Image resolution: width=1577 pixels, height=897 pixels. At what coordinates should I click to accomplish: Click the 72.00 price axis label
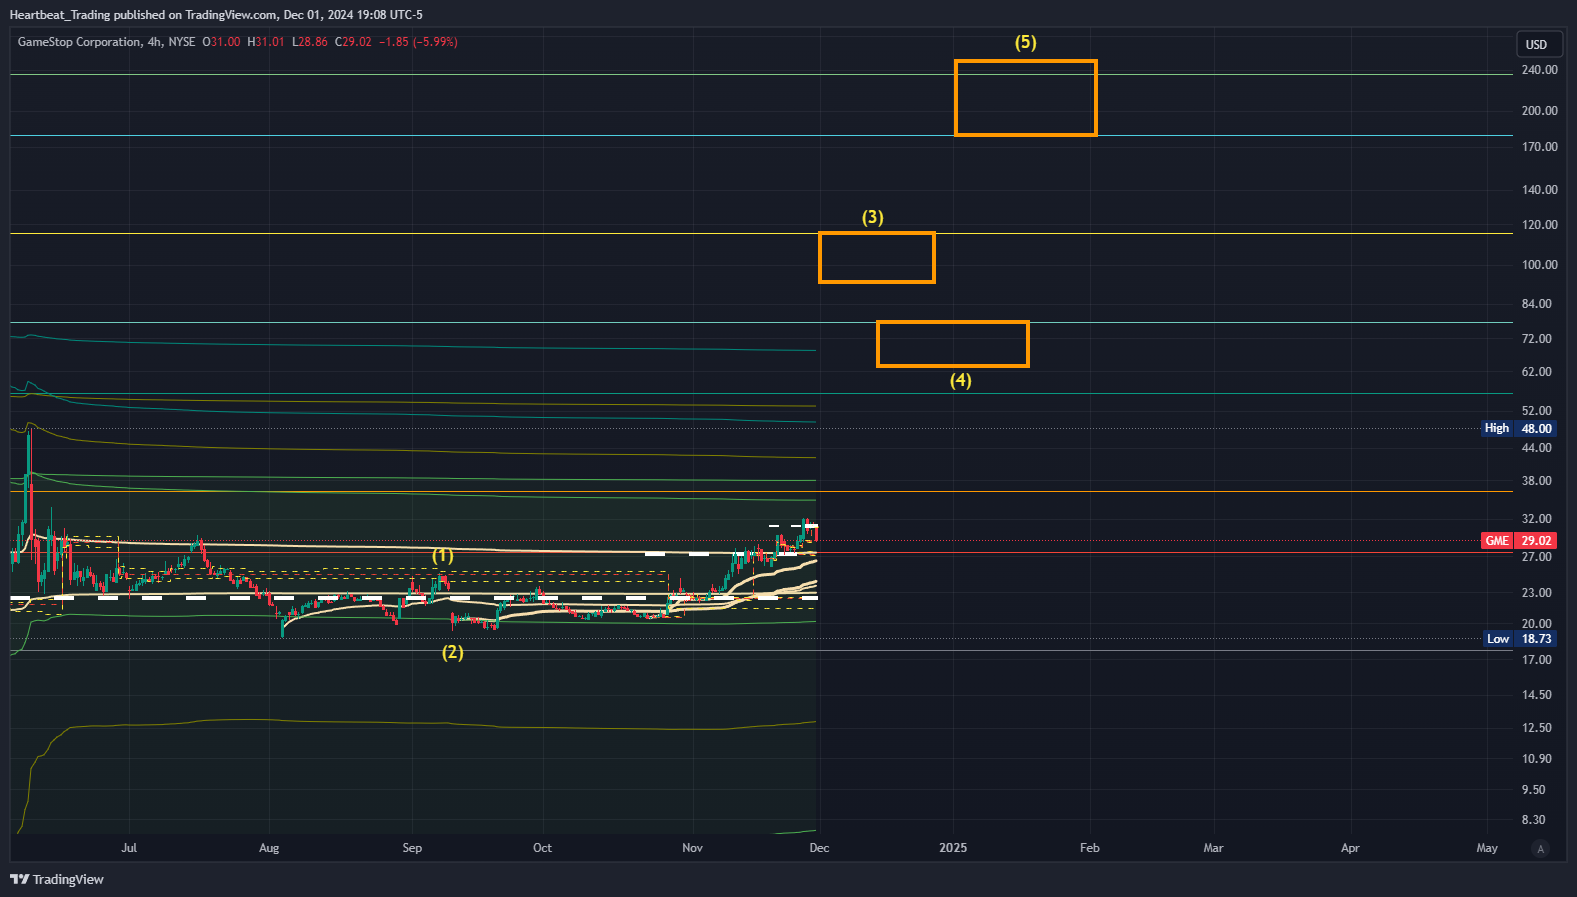point(1536,339)
